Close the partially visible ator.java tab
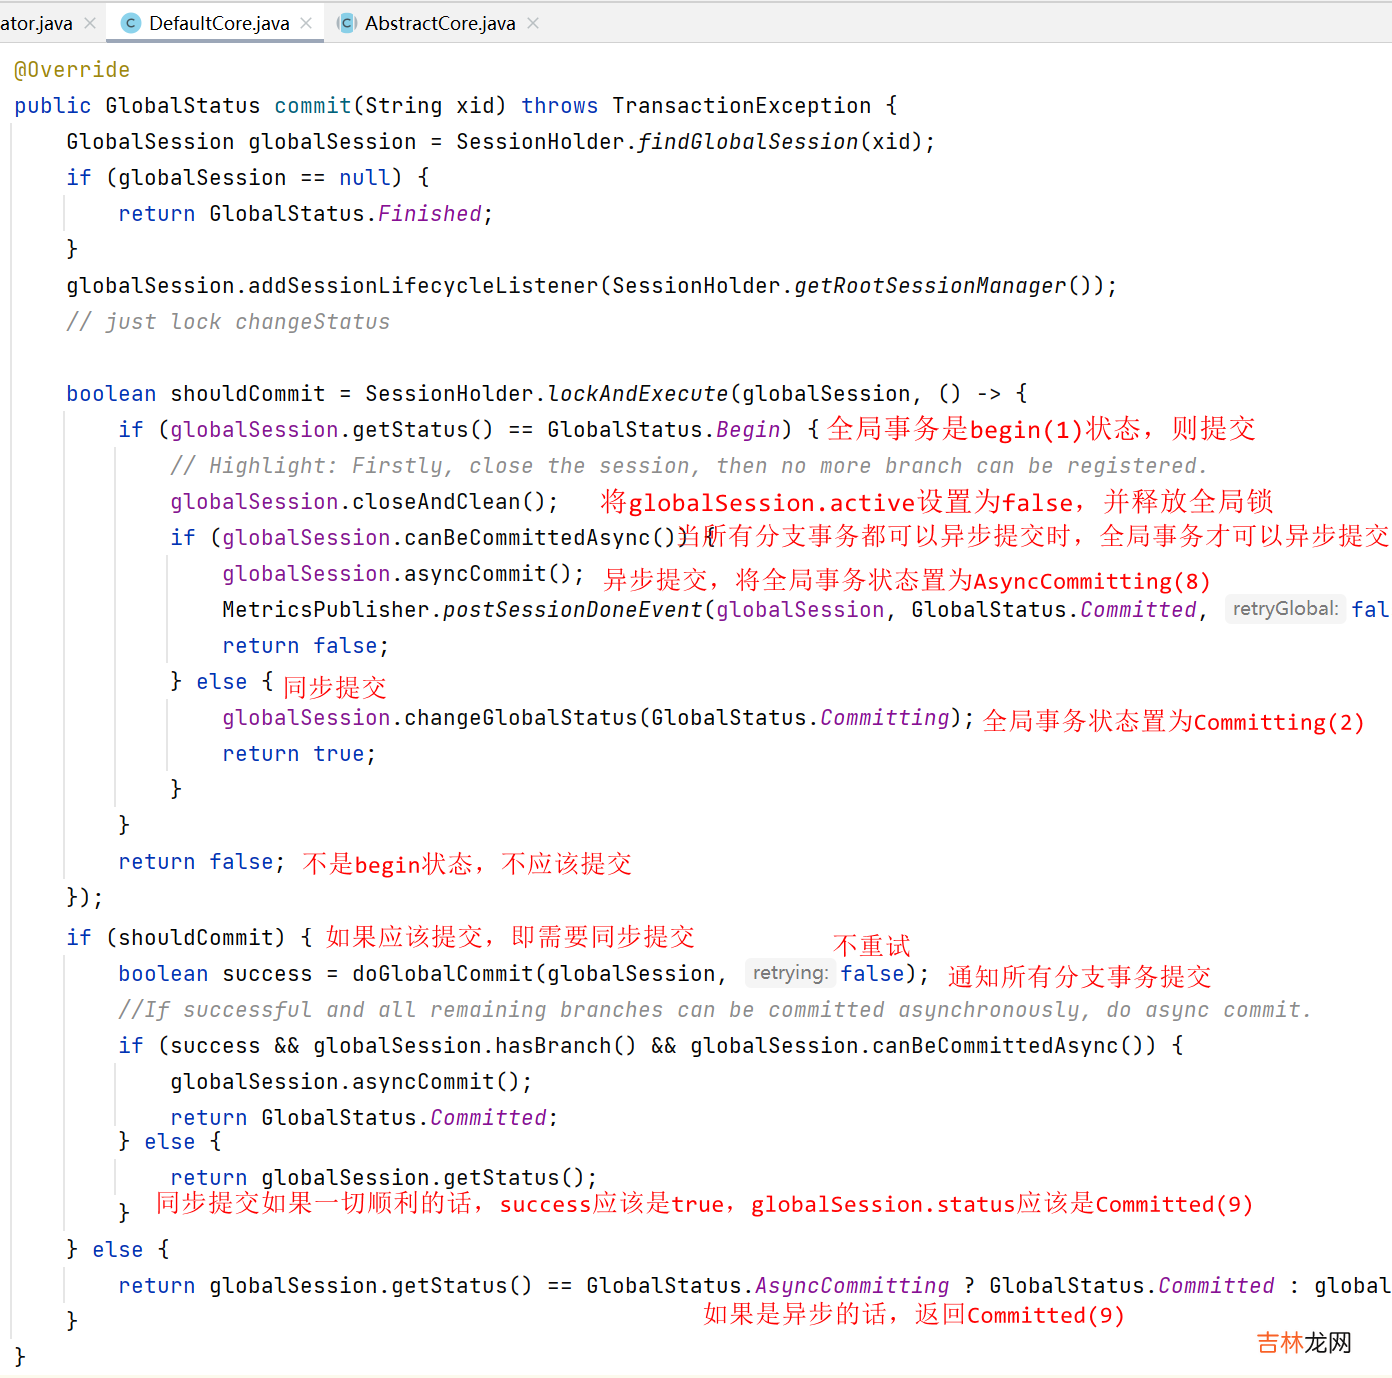Screen dimensions: 1392x1378 point(90,23)
